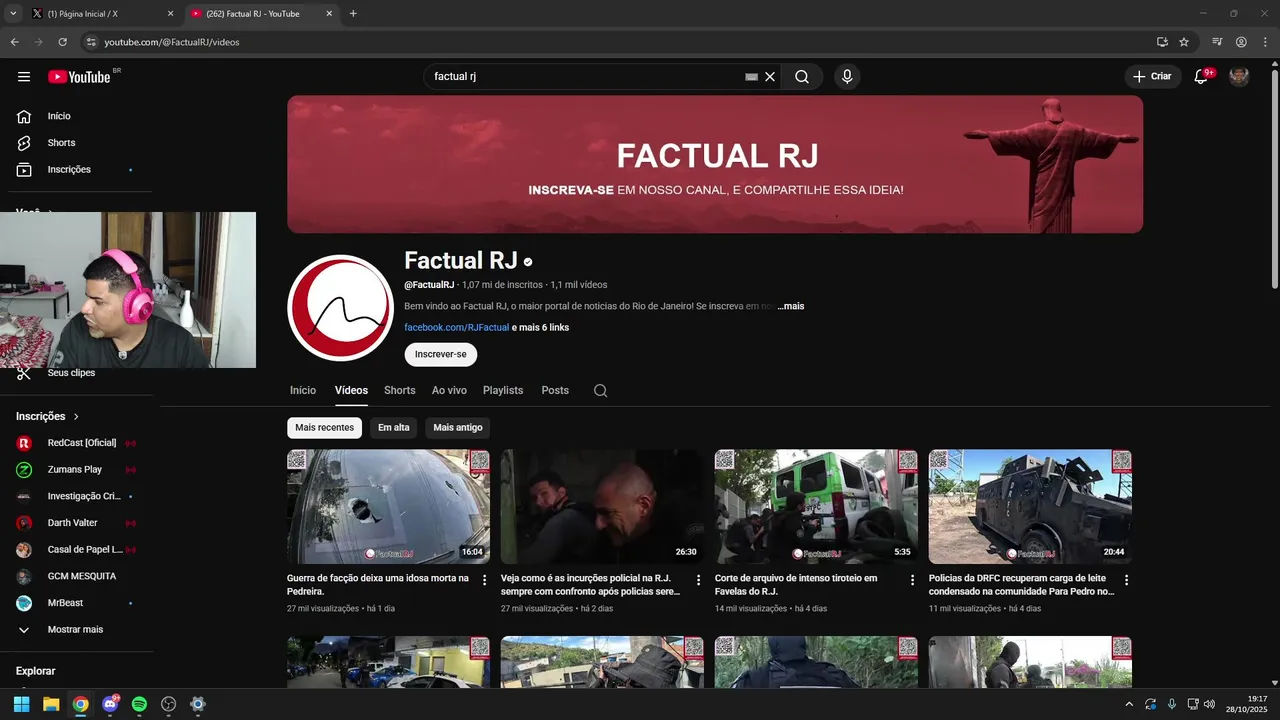1280x720 pixels.
Task: Go back in Chrome
Action: pos(14,42)
